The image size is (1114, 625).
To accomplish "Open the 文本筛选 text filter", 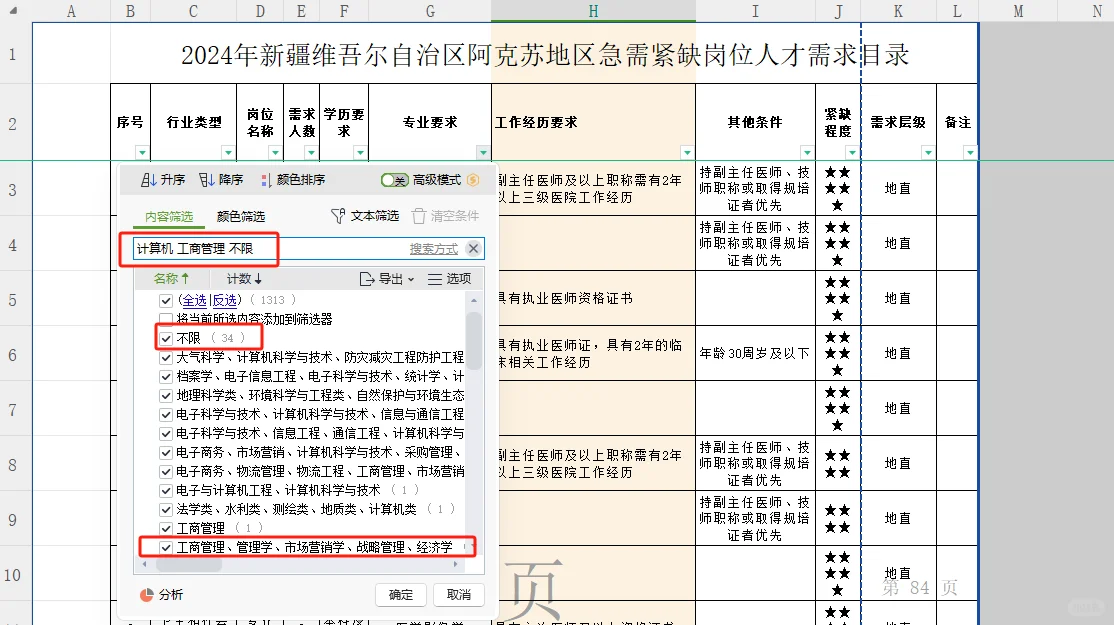I will [x=365, y=215].
